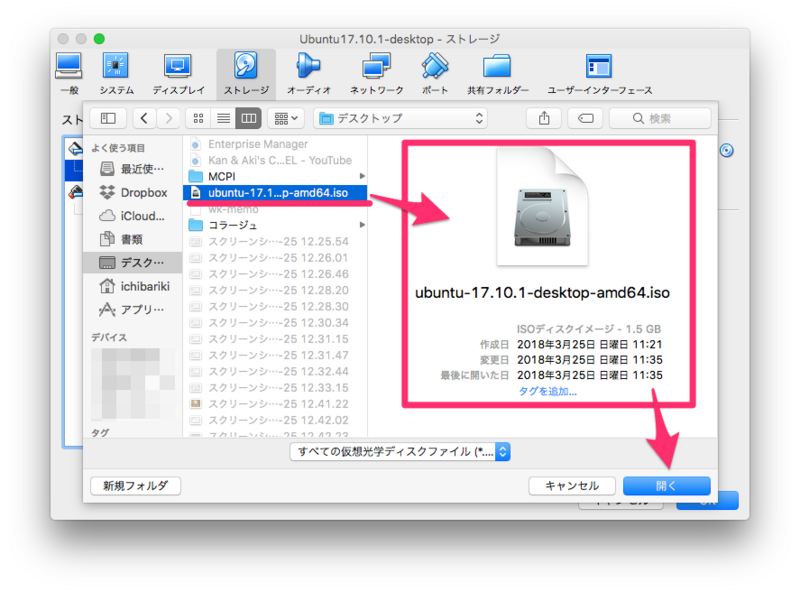Viewport: 800px width, 592px height.
Task: Click the Share toolbar button
Action: [x=544, y=118]
